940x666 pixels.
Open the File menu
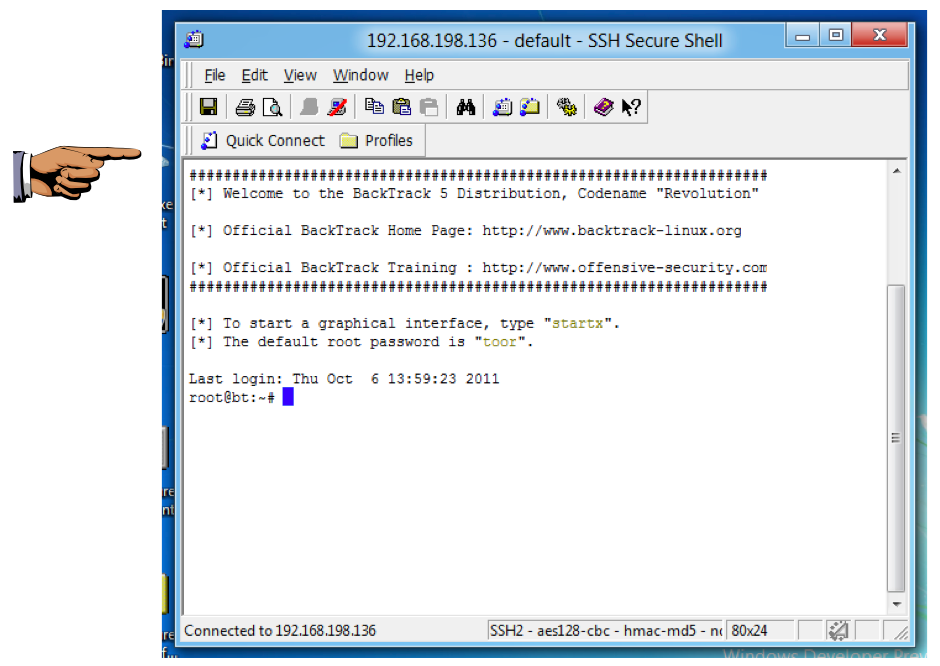point(215,76)
